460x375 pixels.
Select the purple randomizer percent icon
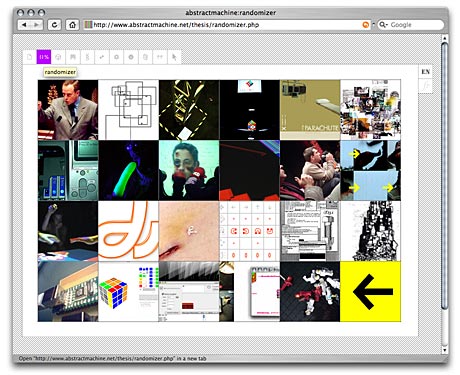tap(44, 57)
